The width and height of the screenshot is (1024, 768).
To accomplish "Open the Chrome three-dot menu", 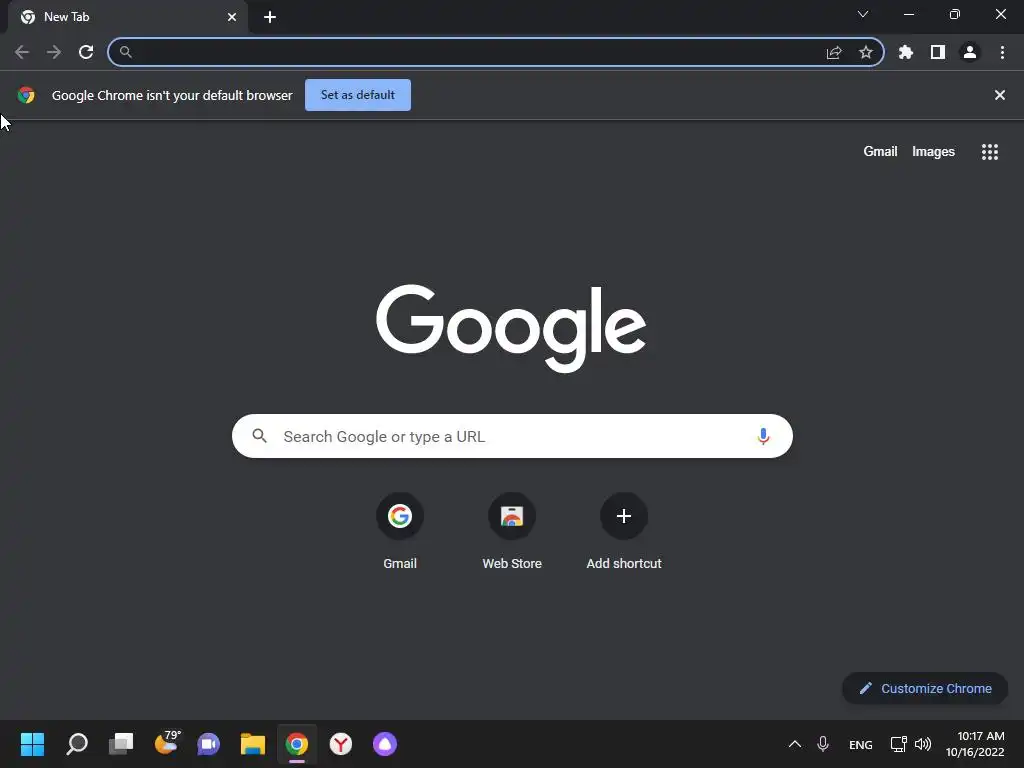I will (x=1002, y=52).
